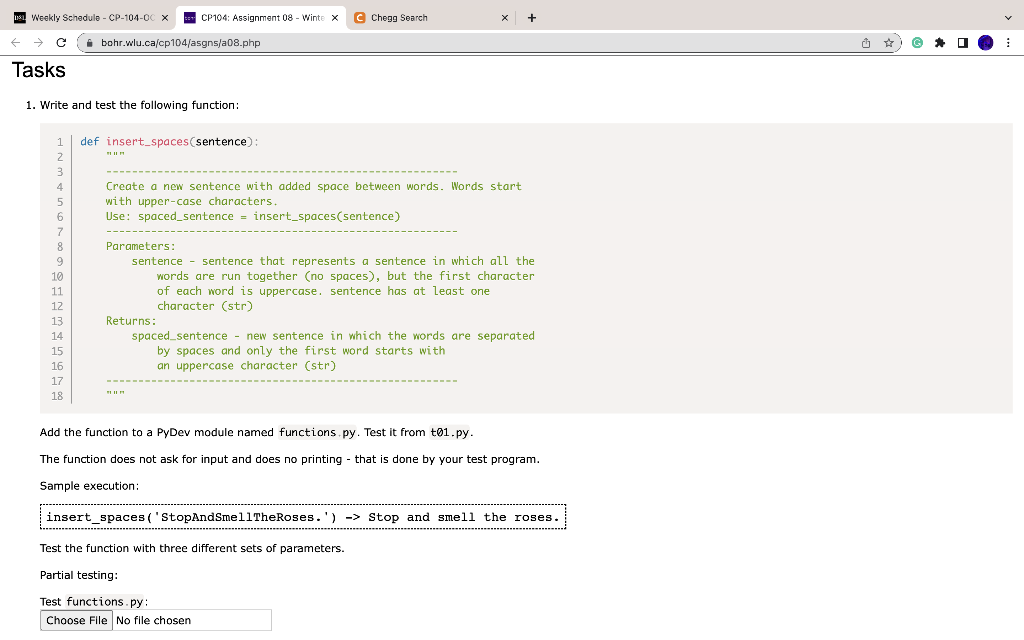
Task: Close the Weekly Schedule tab
Action: tap(166, 17)
